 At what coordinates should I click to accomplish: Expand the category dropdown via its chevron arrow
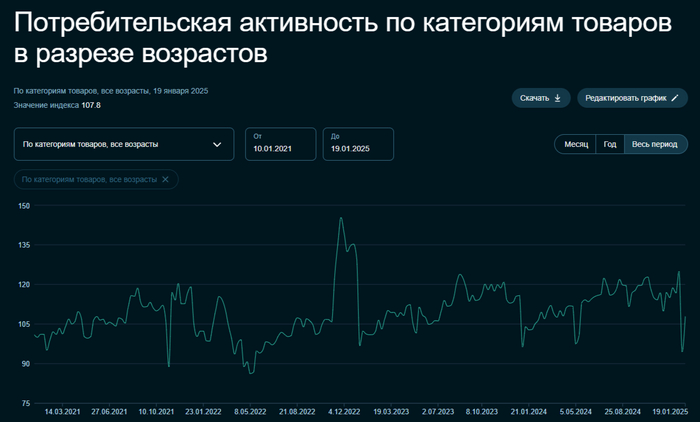click(x=217, y=144)
